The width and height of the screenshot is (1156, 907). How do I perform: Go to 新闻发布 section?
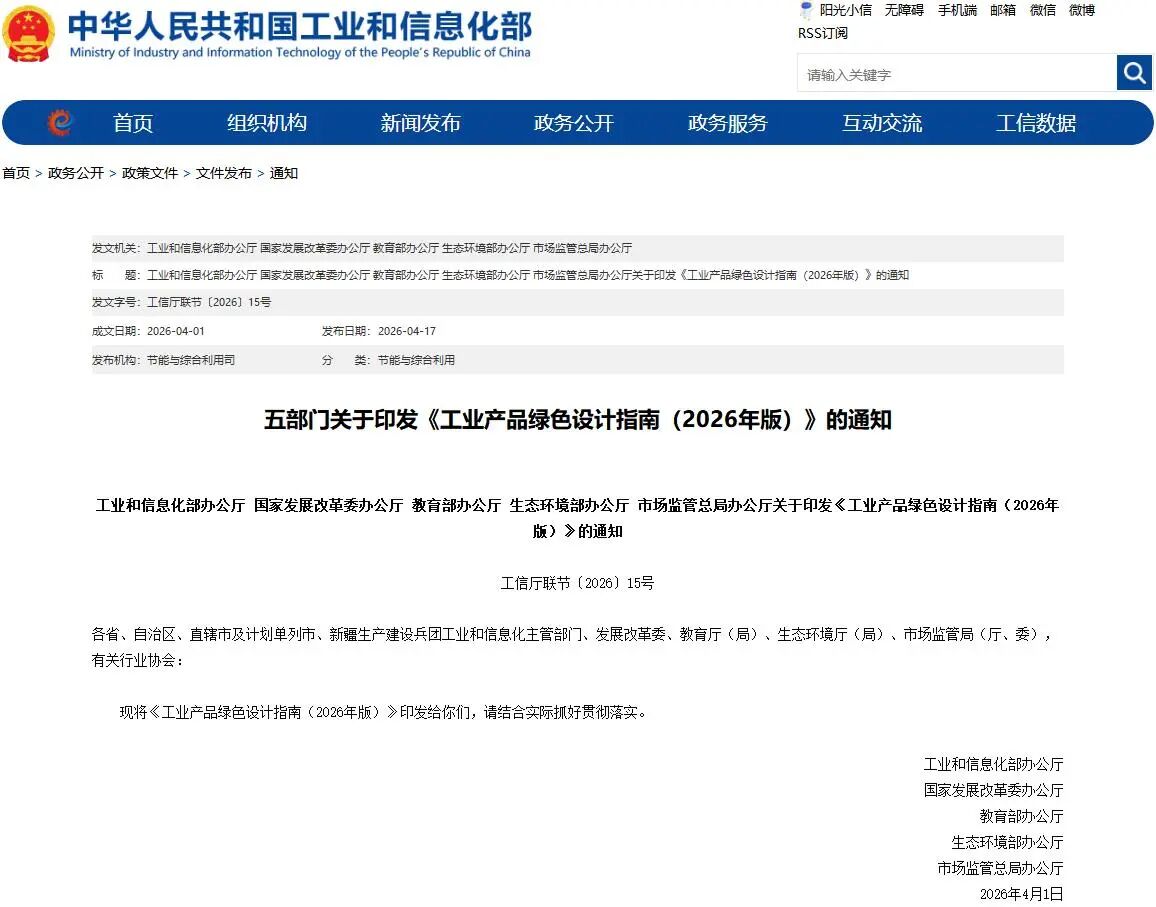tap(420, 123)
